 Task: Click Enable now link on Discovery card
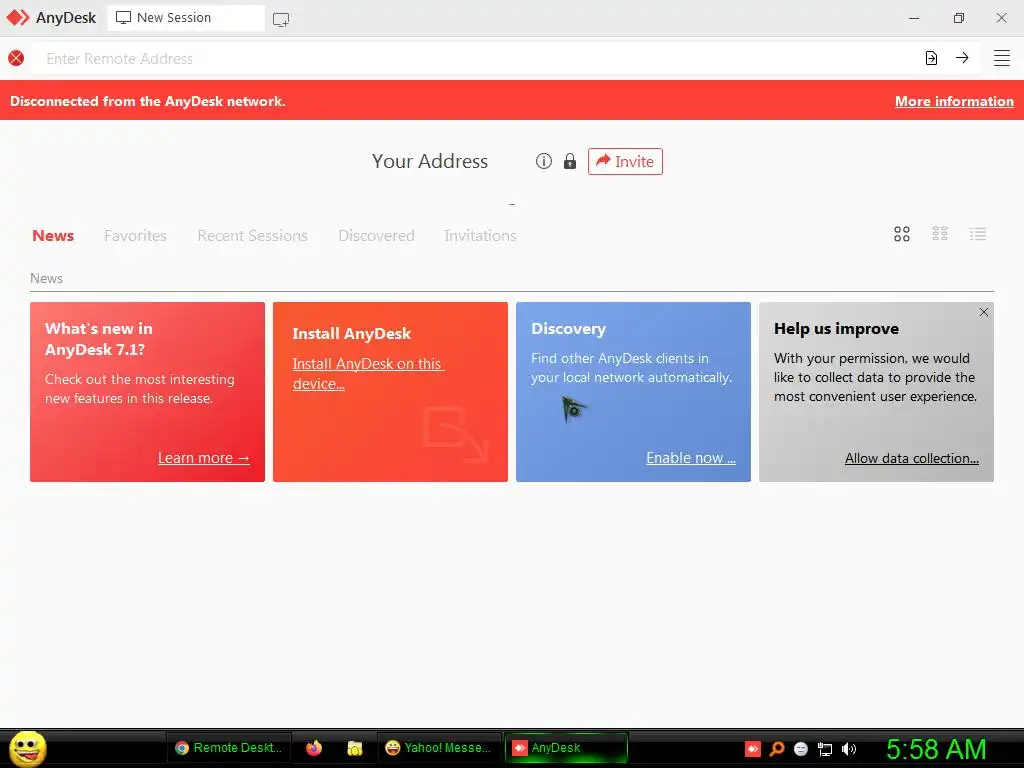pos(691,458)
